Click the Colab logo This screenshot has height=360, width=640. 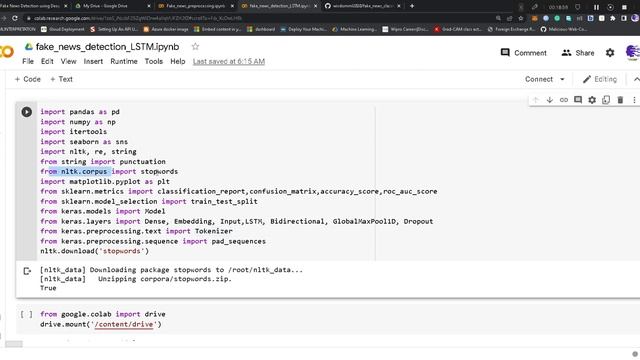tap(7, 52)
